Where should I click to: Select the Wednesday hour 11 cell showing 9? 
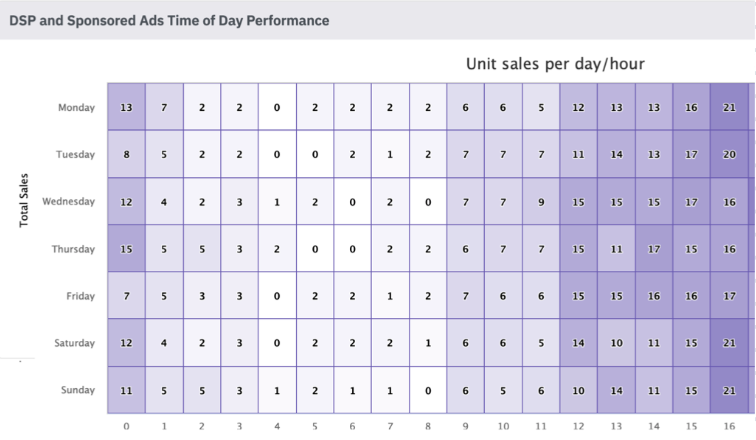pos(541,201)
